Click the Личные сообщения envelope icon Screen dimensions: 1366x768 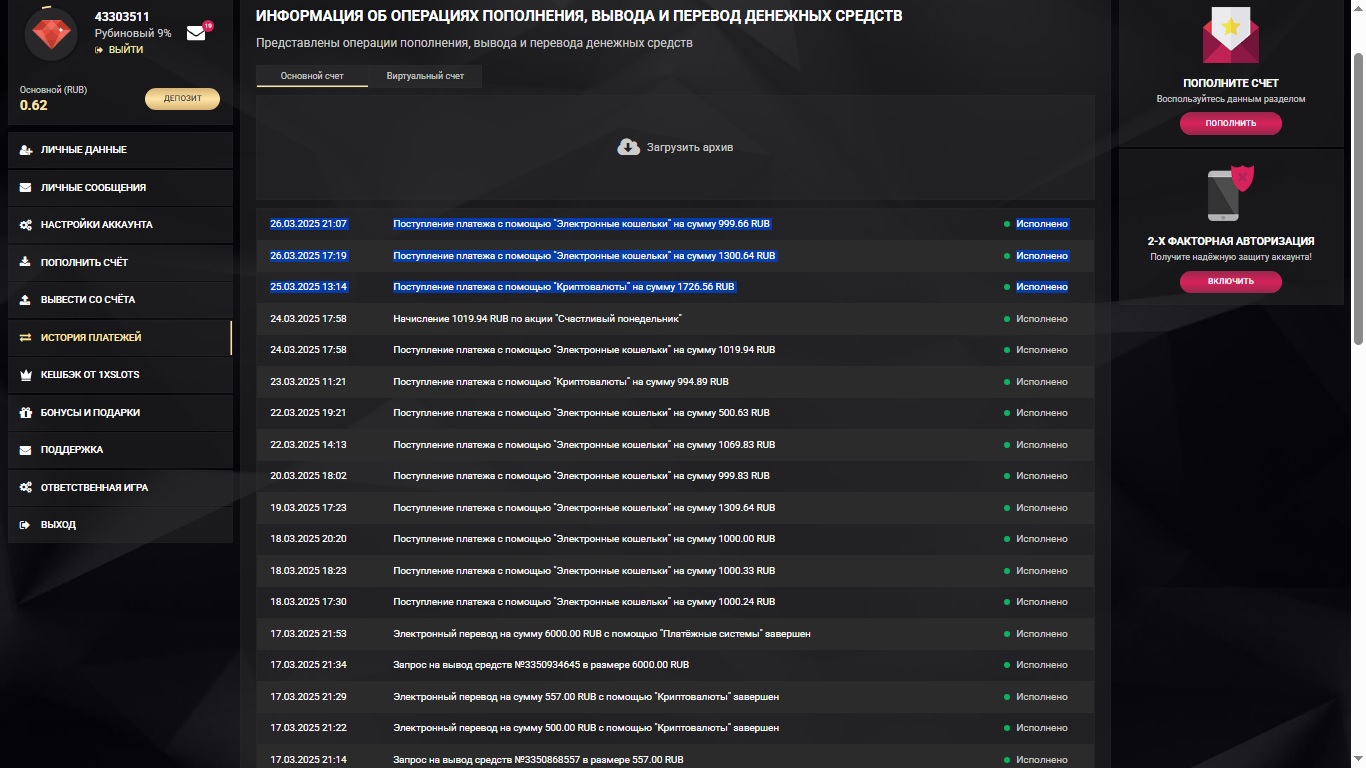[x=25, y=188]
